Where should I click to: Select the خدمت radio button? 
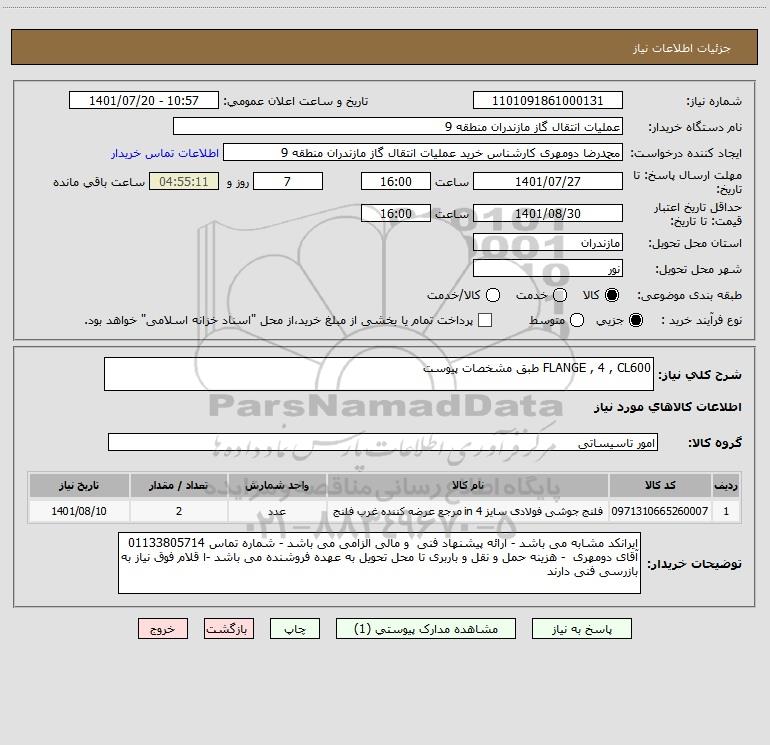pyautogui.click(x=560, y=295)
